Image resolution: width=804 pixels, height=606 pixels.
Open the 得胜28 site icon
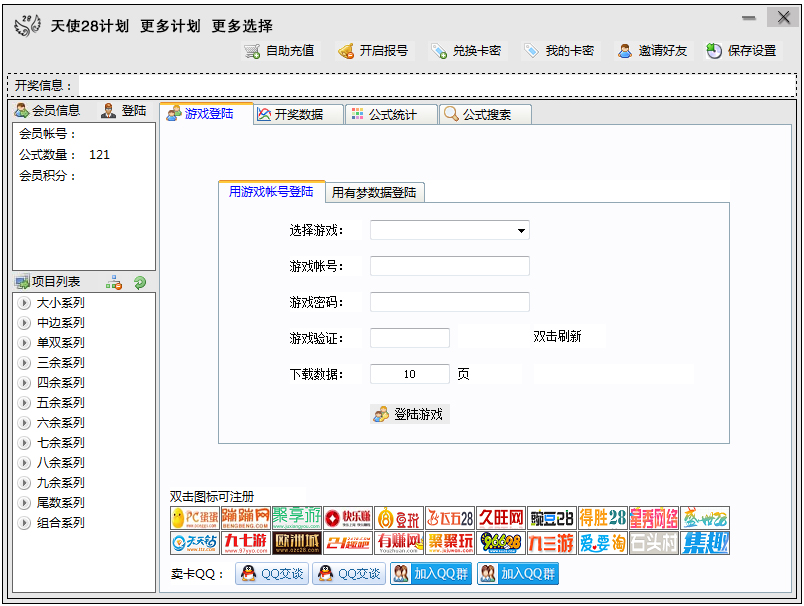[x=603, y=518]
